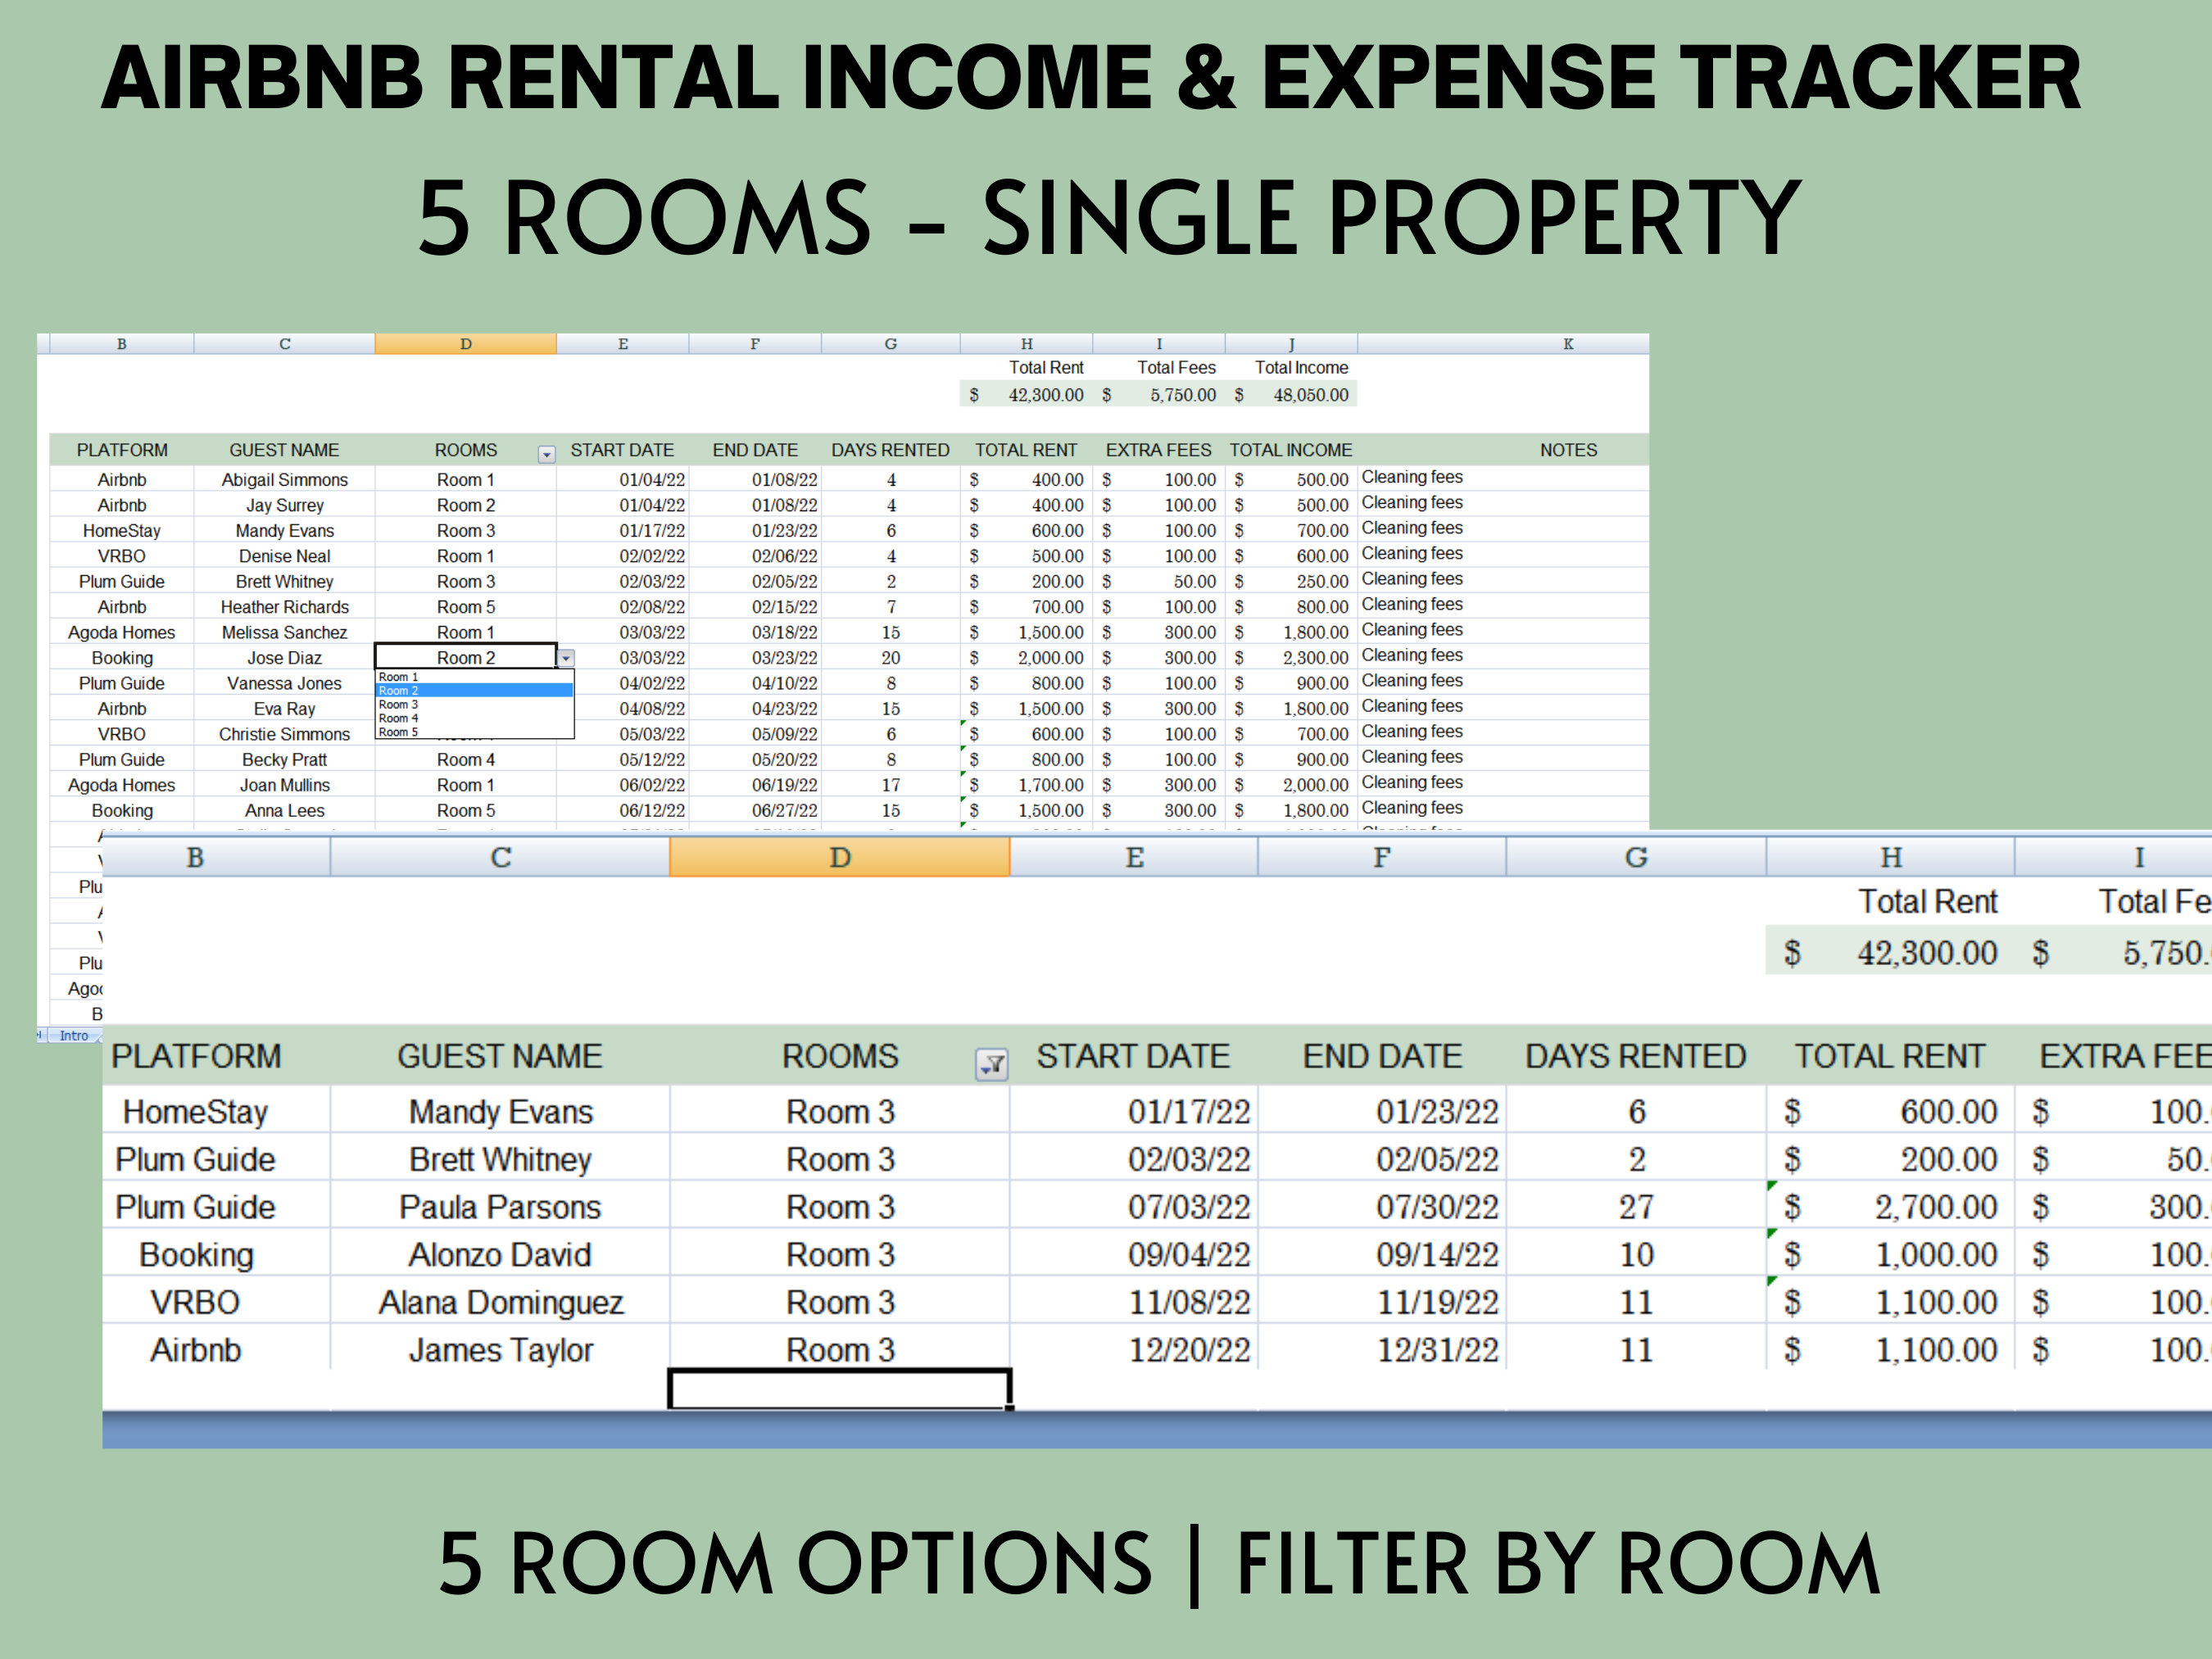Click the Total Rent value 42,300.00
The height and width of the screenshot is (1659, 2212).
(1046, 395)
